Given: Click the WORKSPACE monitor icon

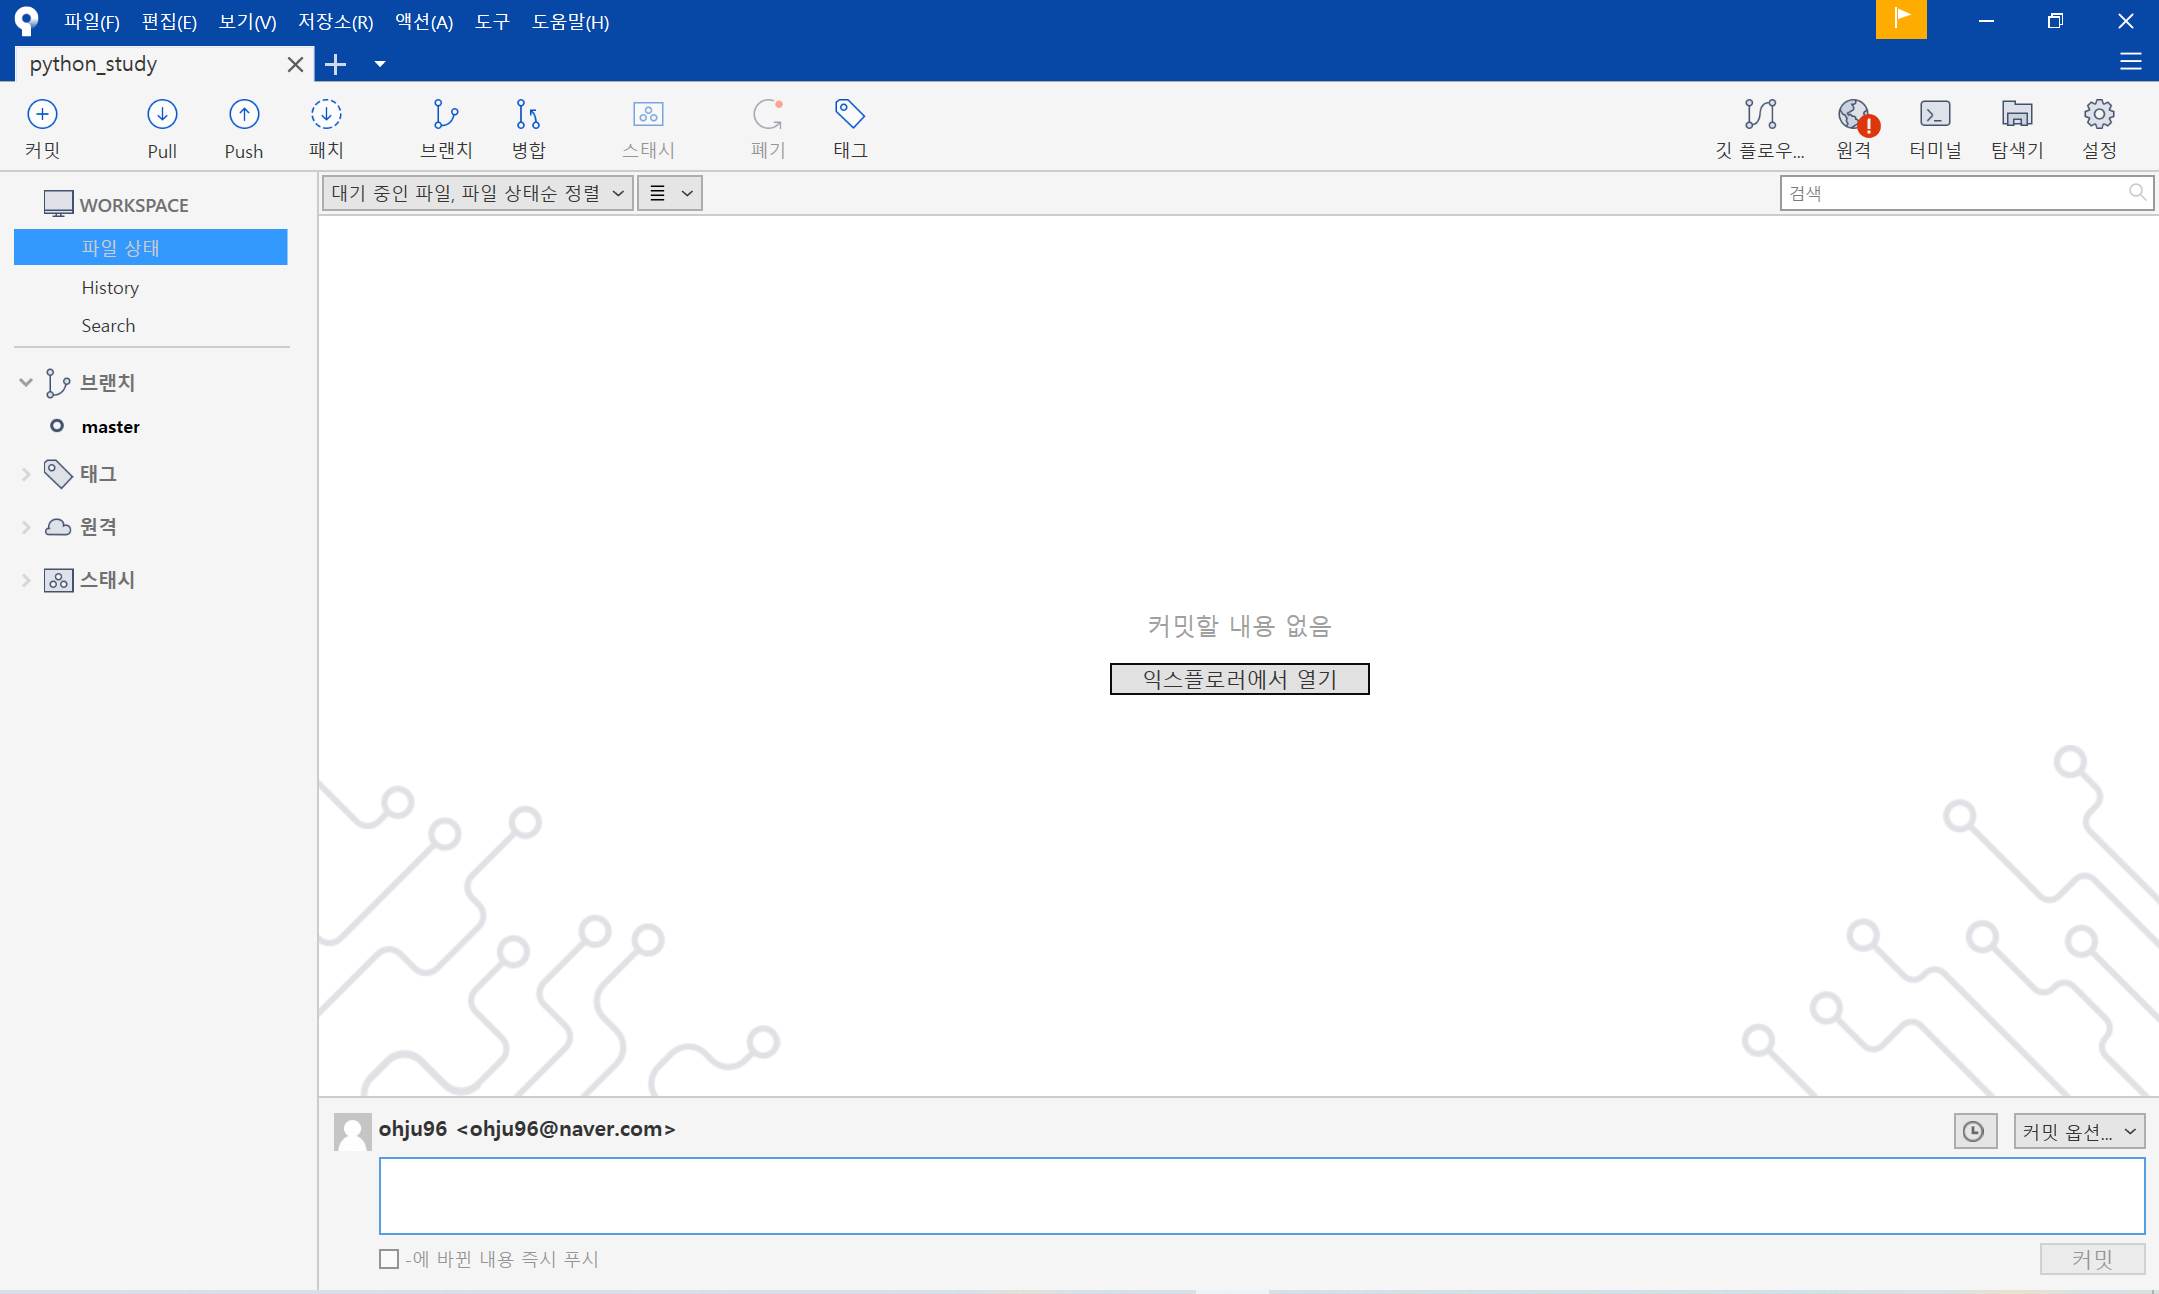Looking at the screenshot, I should (58, 204).
